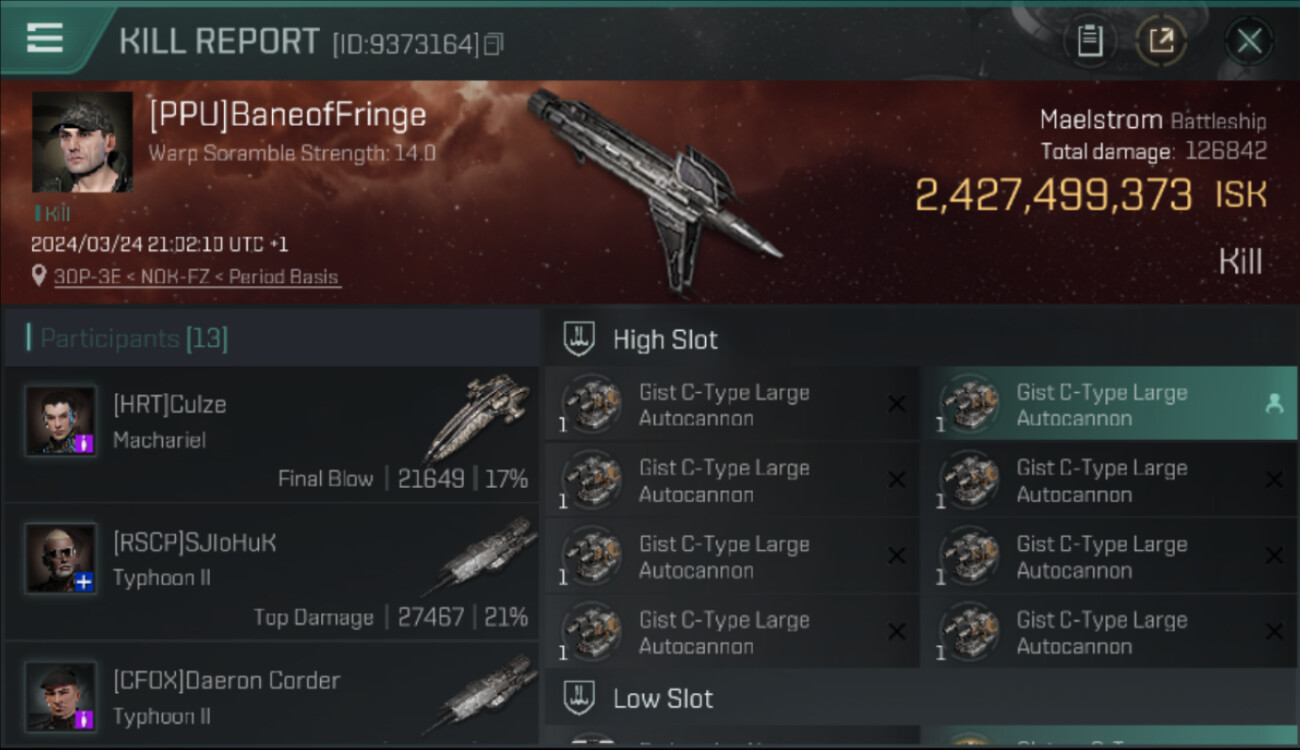Click X on last right Autocannon

[x=1274, y=632]
